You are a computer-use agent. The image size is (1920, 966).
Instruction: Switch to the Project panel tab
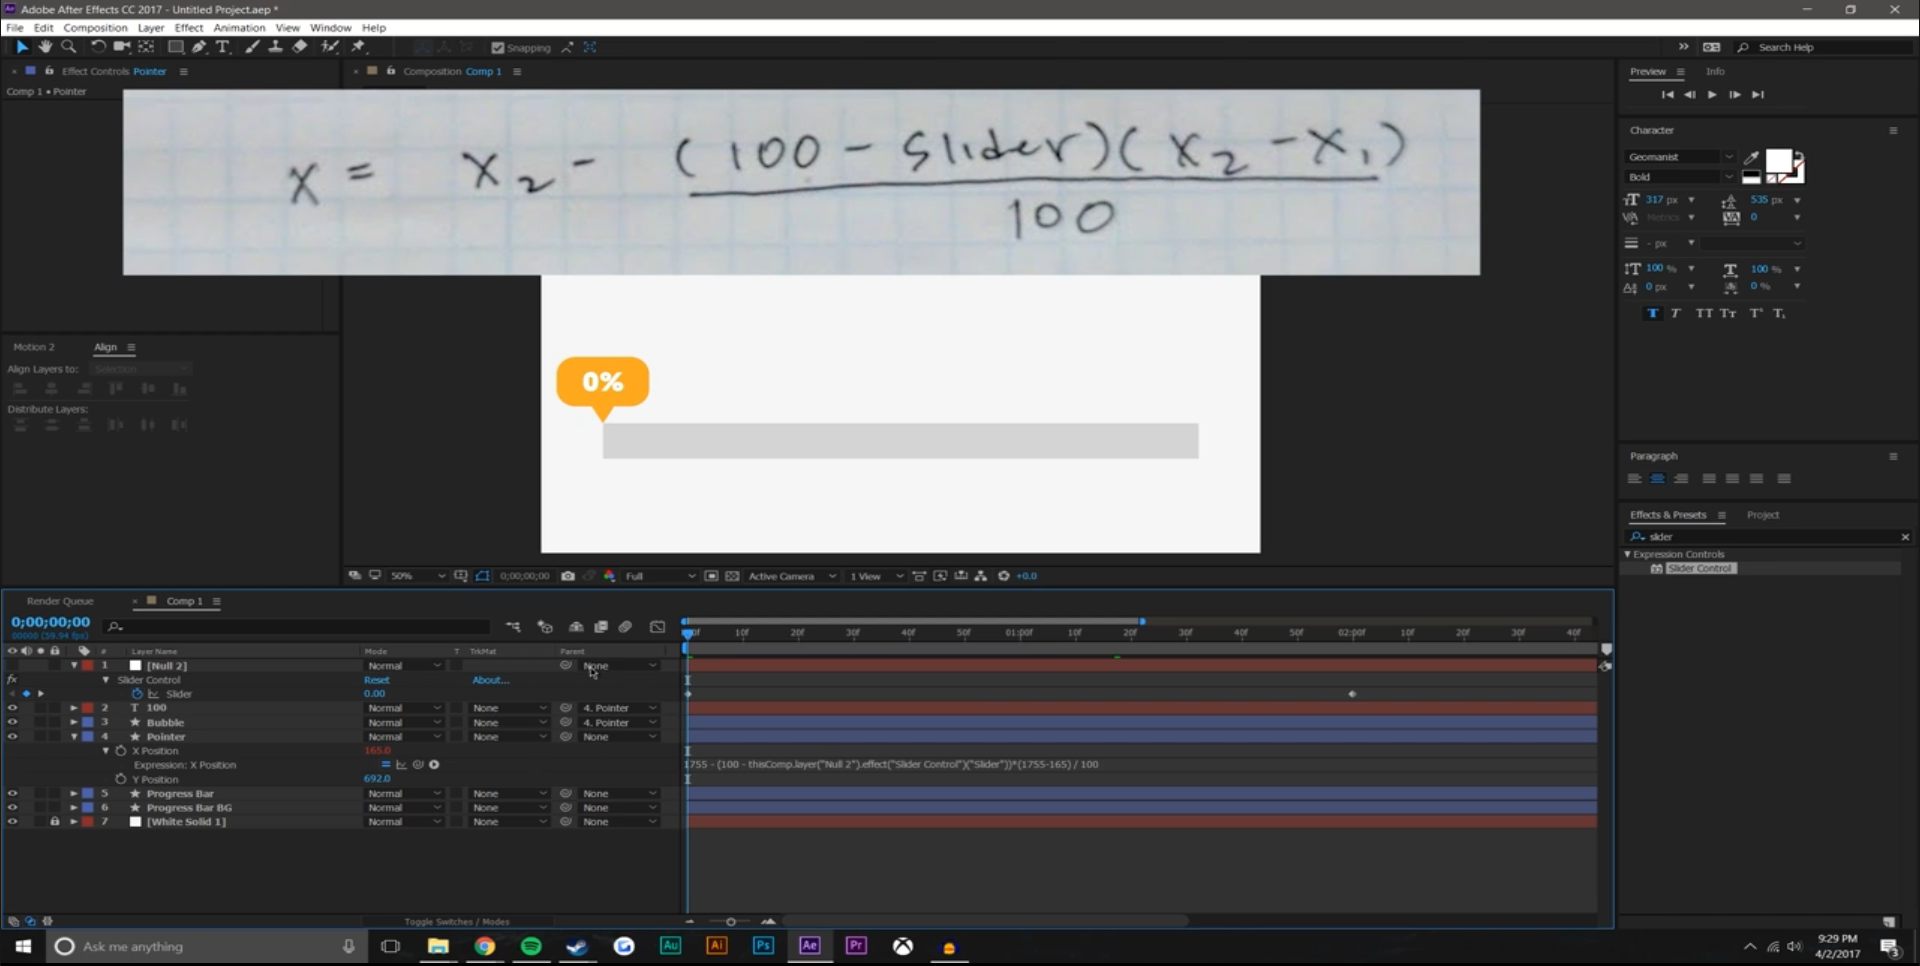pos(1763,515)
